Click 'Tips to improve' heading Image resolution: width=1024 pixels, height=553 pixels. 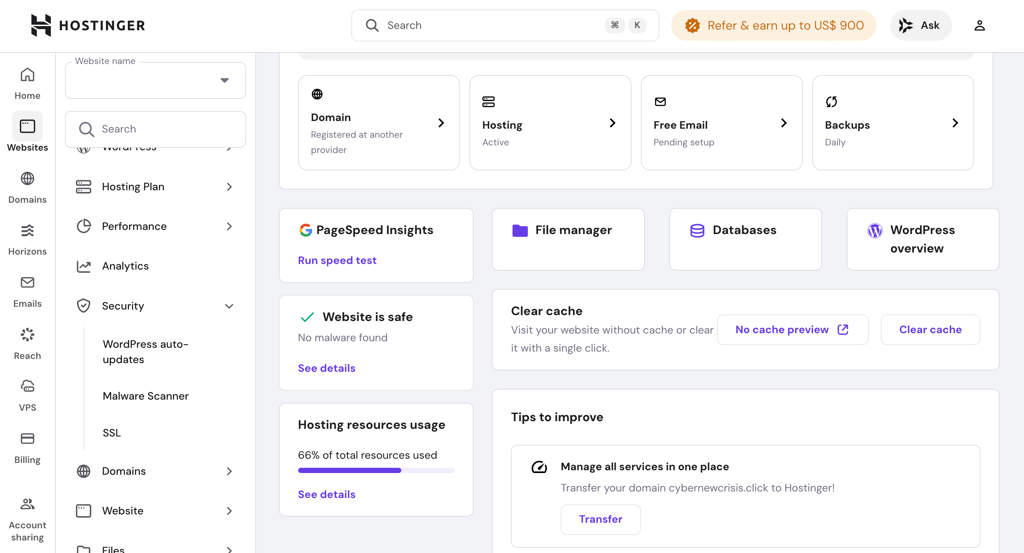[557, 417]
